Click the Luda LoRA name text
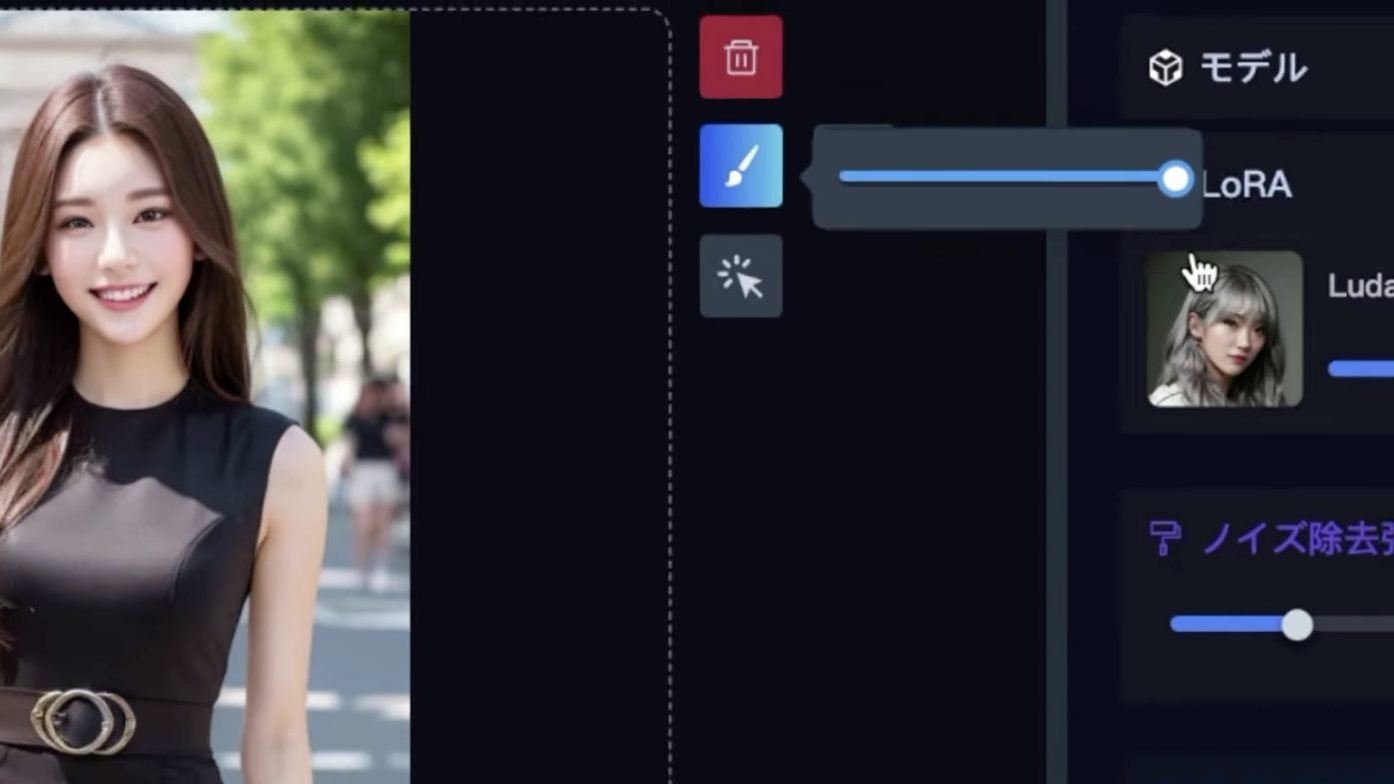Viewport: 1394px width, 784px height. [1360, 286]
